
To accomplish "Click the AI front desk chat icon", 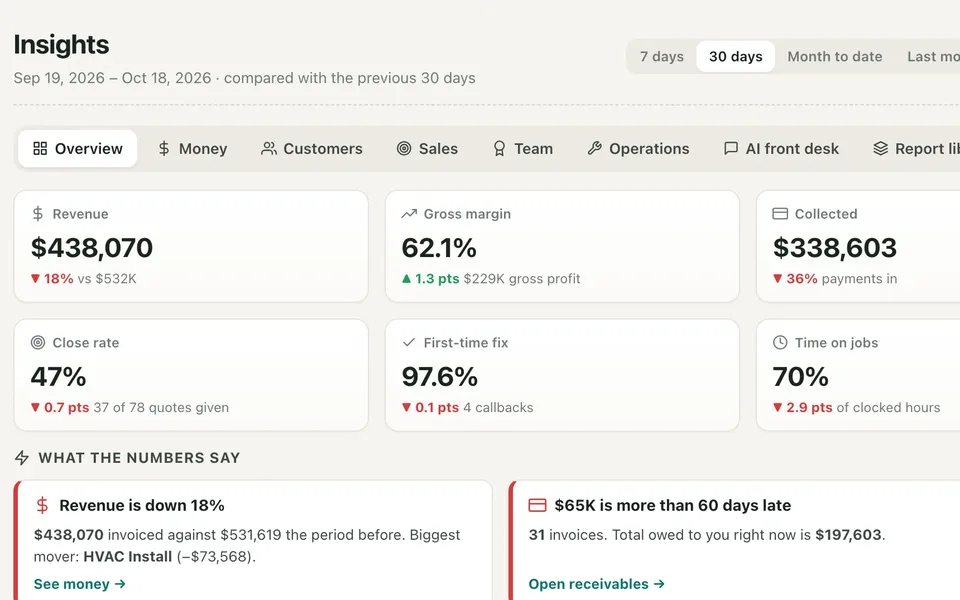I will click(730, 149).
